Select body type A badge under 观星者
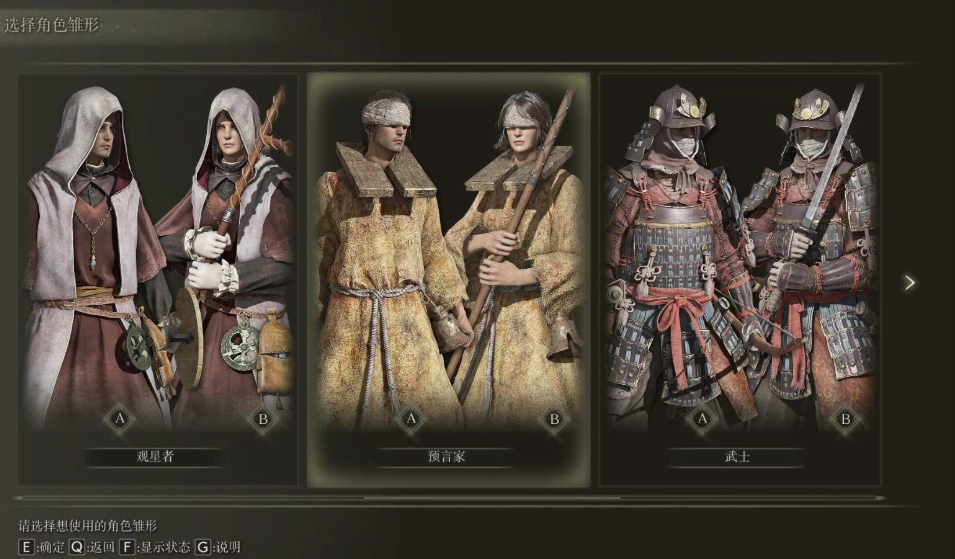 (x=119, y=419)
